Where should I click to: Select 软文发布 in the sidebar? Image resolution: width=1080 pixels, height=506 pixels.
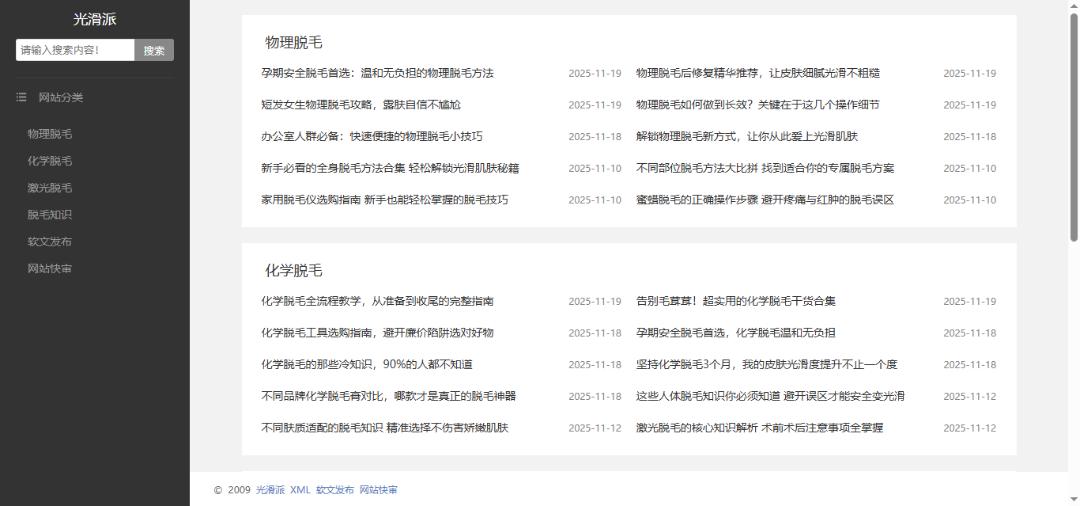(x=50, y=242)
